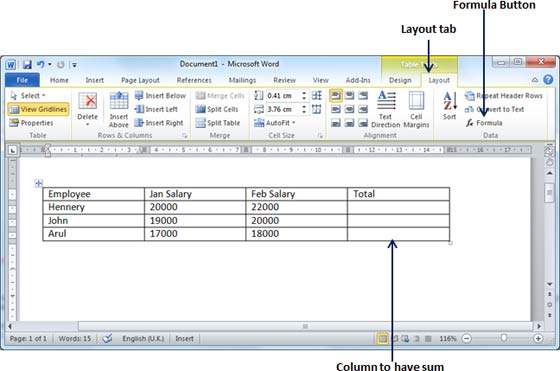Switch to the Home tab
This screenshot has height=371, width=560.
click(59, 80)
